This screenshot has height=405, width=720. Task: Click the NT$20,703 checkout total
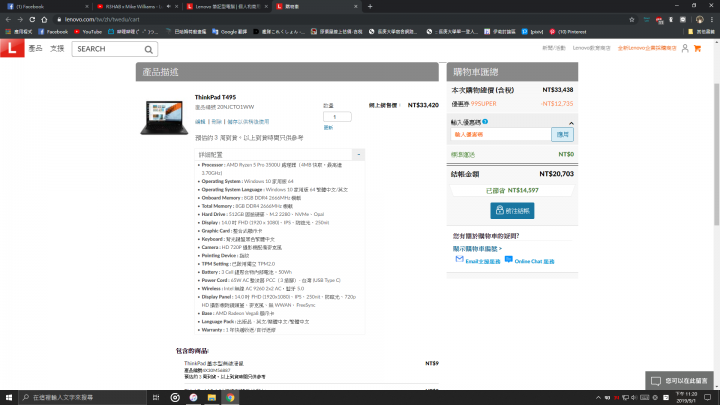[556, 174]
